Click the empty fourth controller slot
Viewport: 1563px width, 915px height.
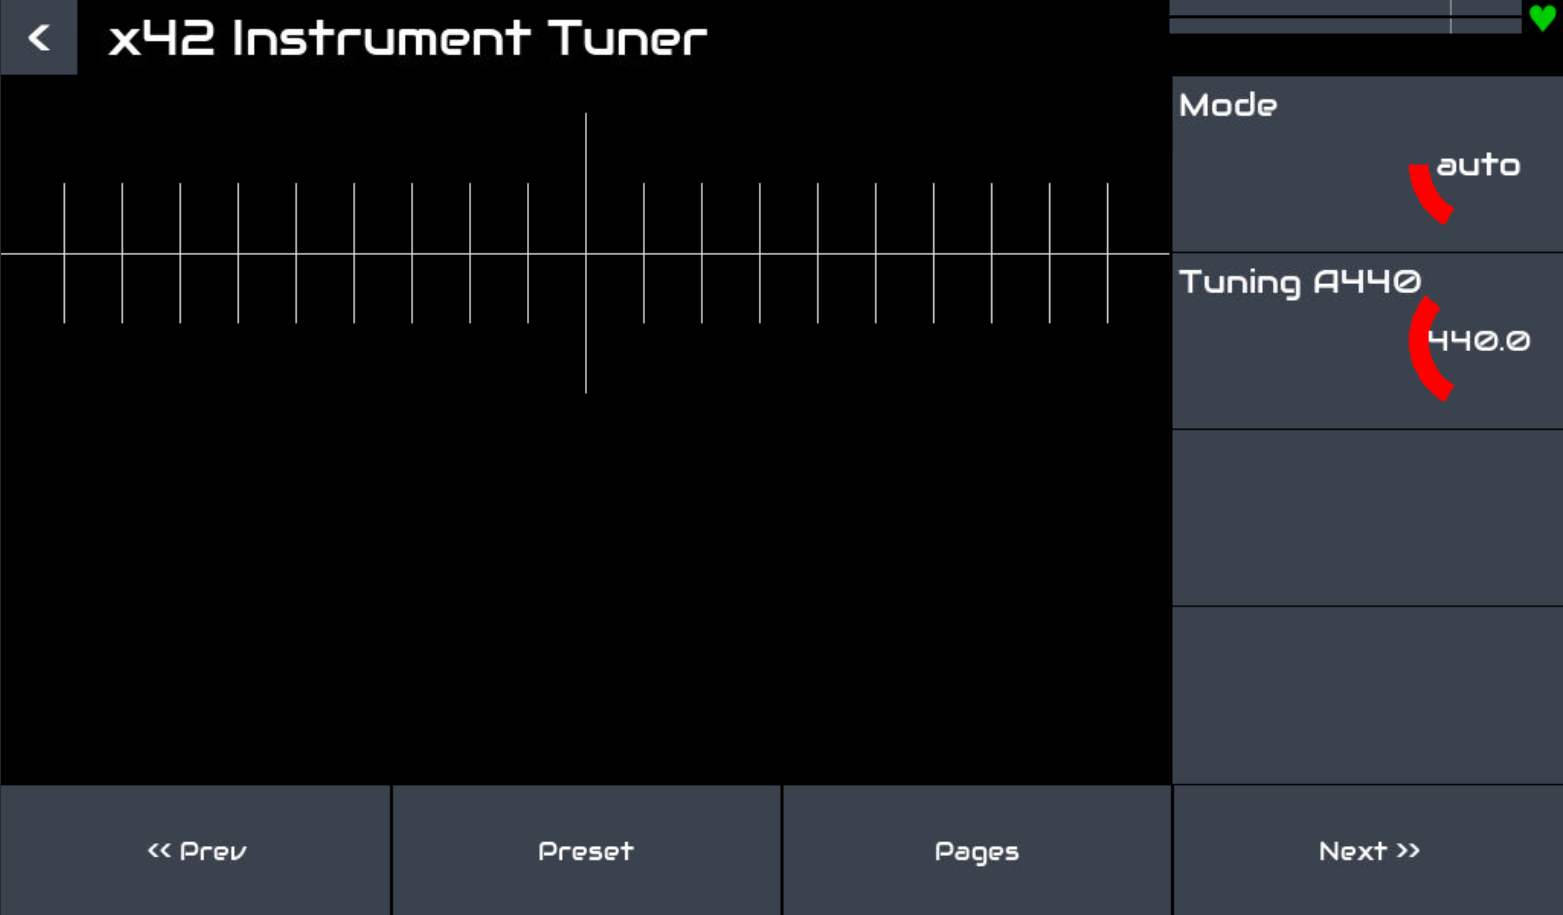tap(1367, 695)
